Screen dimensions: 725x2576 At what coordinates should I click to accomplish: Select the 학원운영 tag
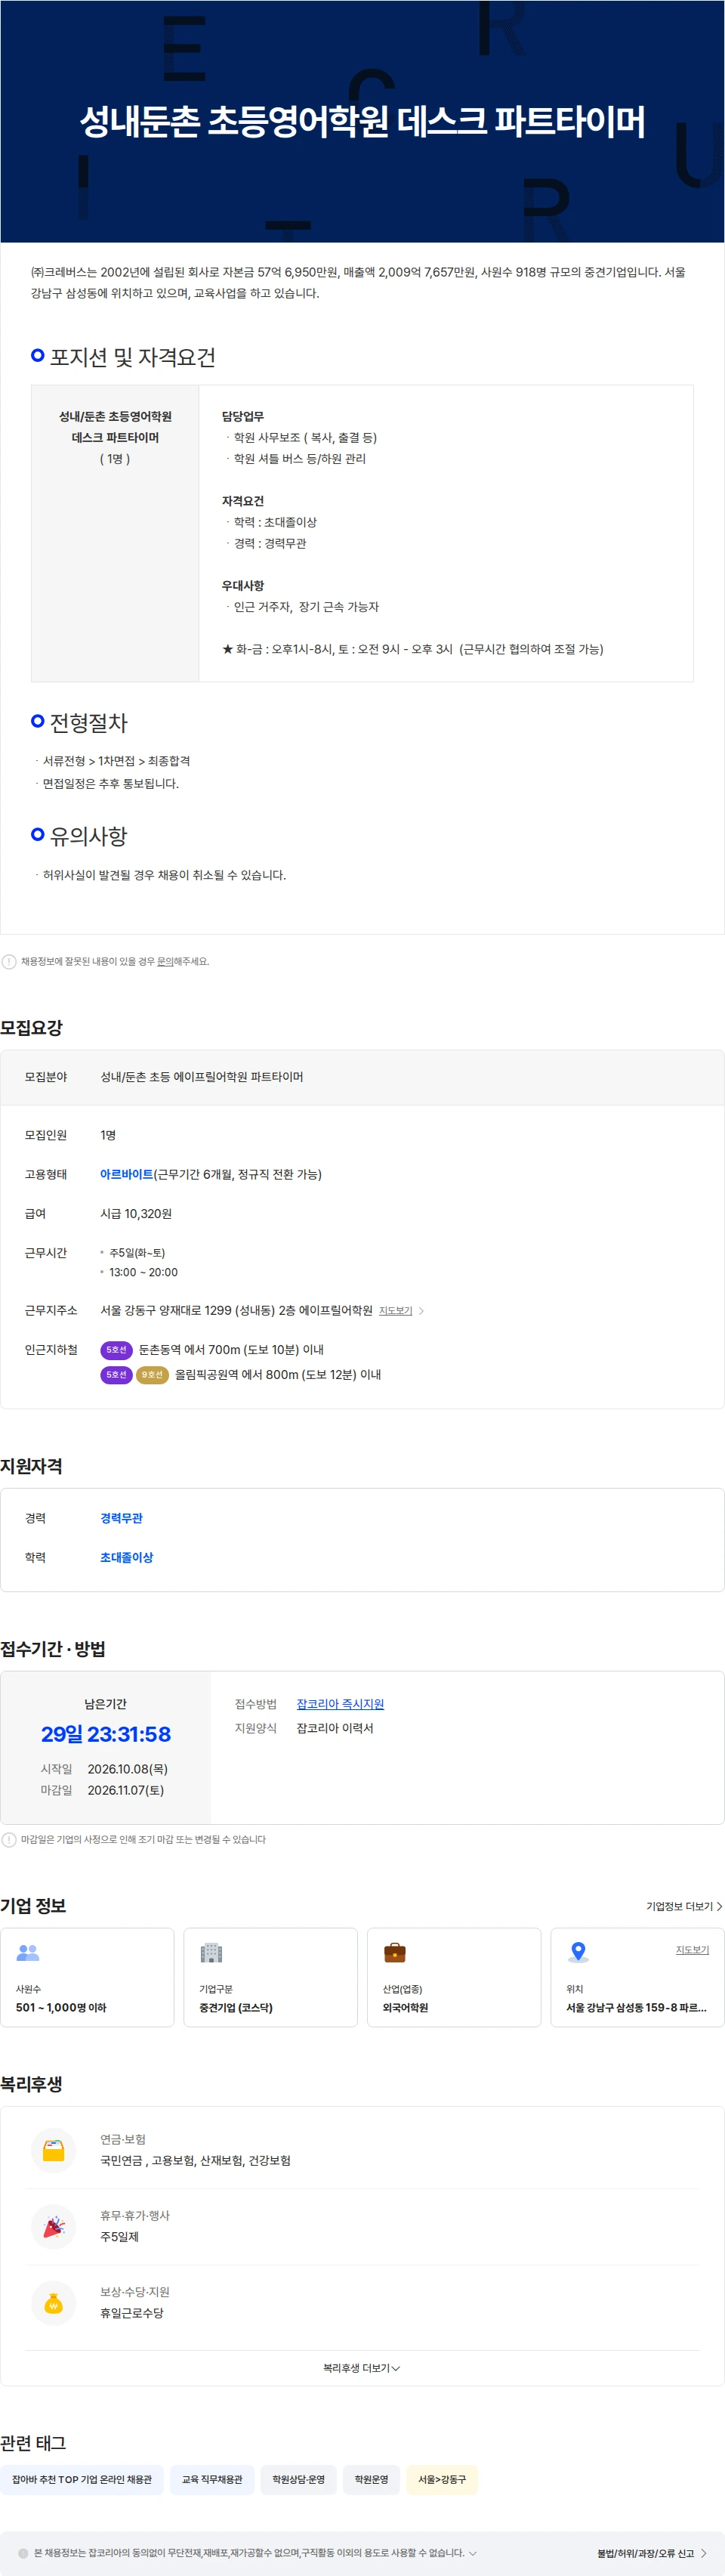point(371,2479)
